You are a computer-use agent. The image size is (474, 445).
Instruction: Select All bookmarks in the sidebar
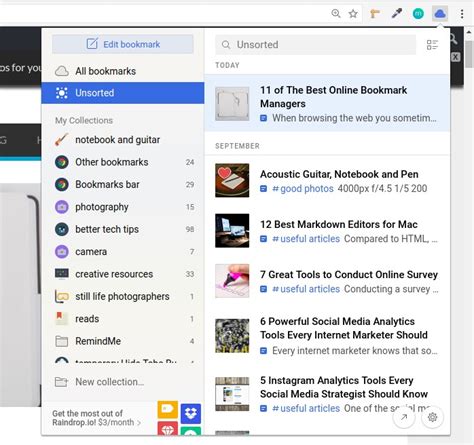(x=123, y=71)
